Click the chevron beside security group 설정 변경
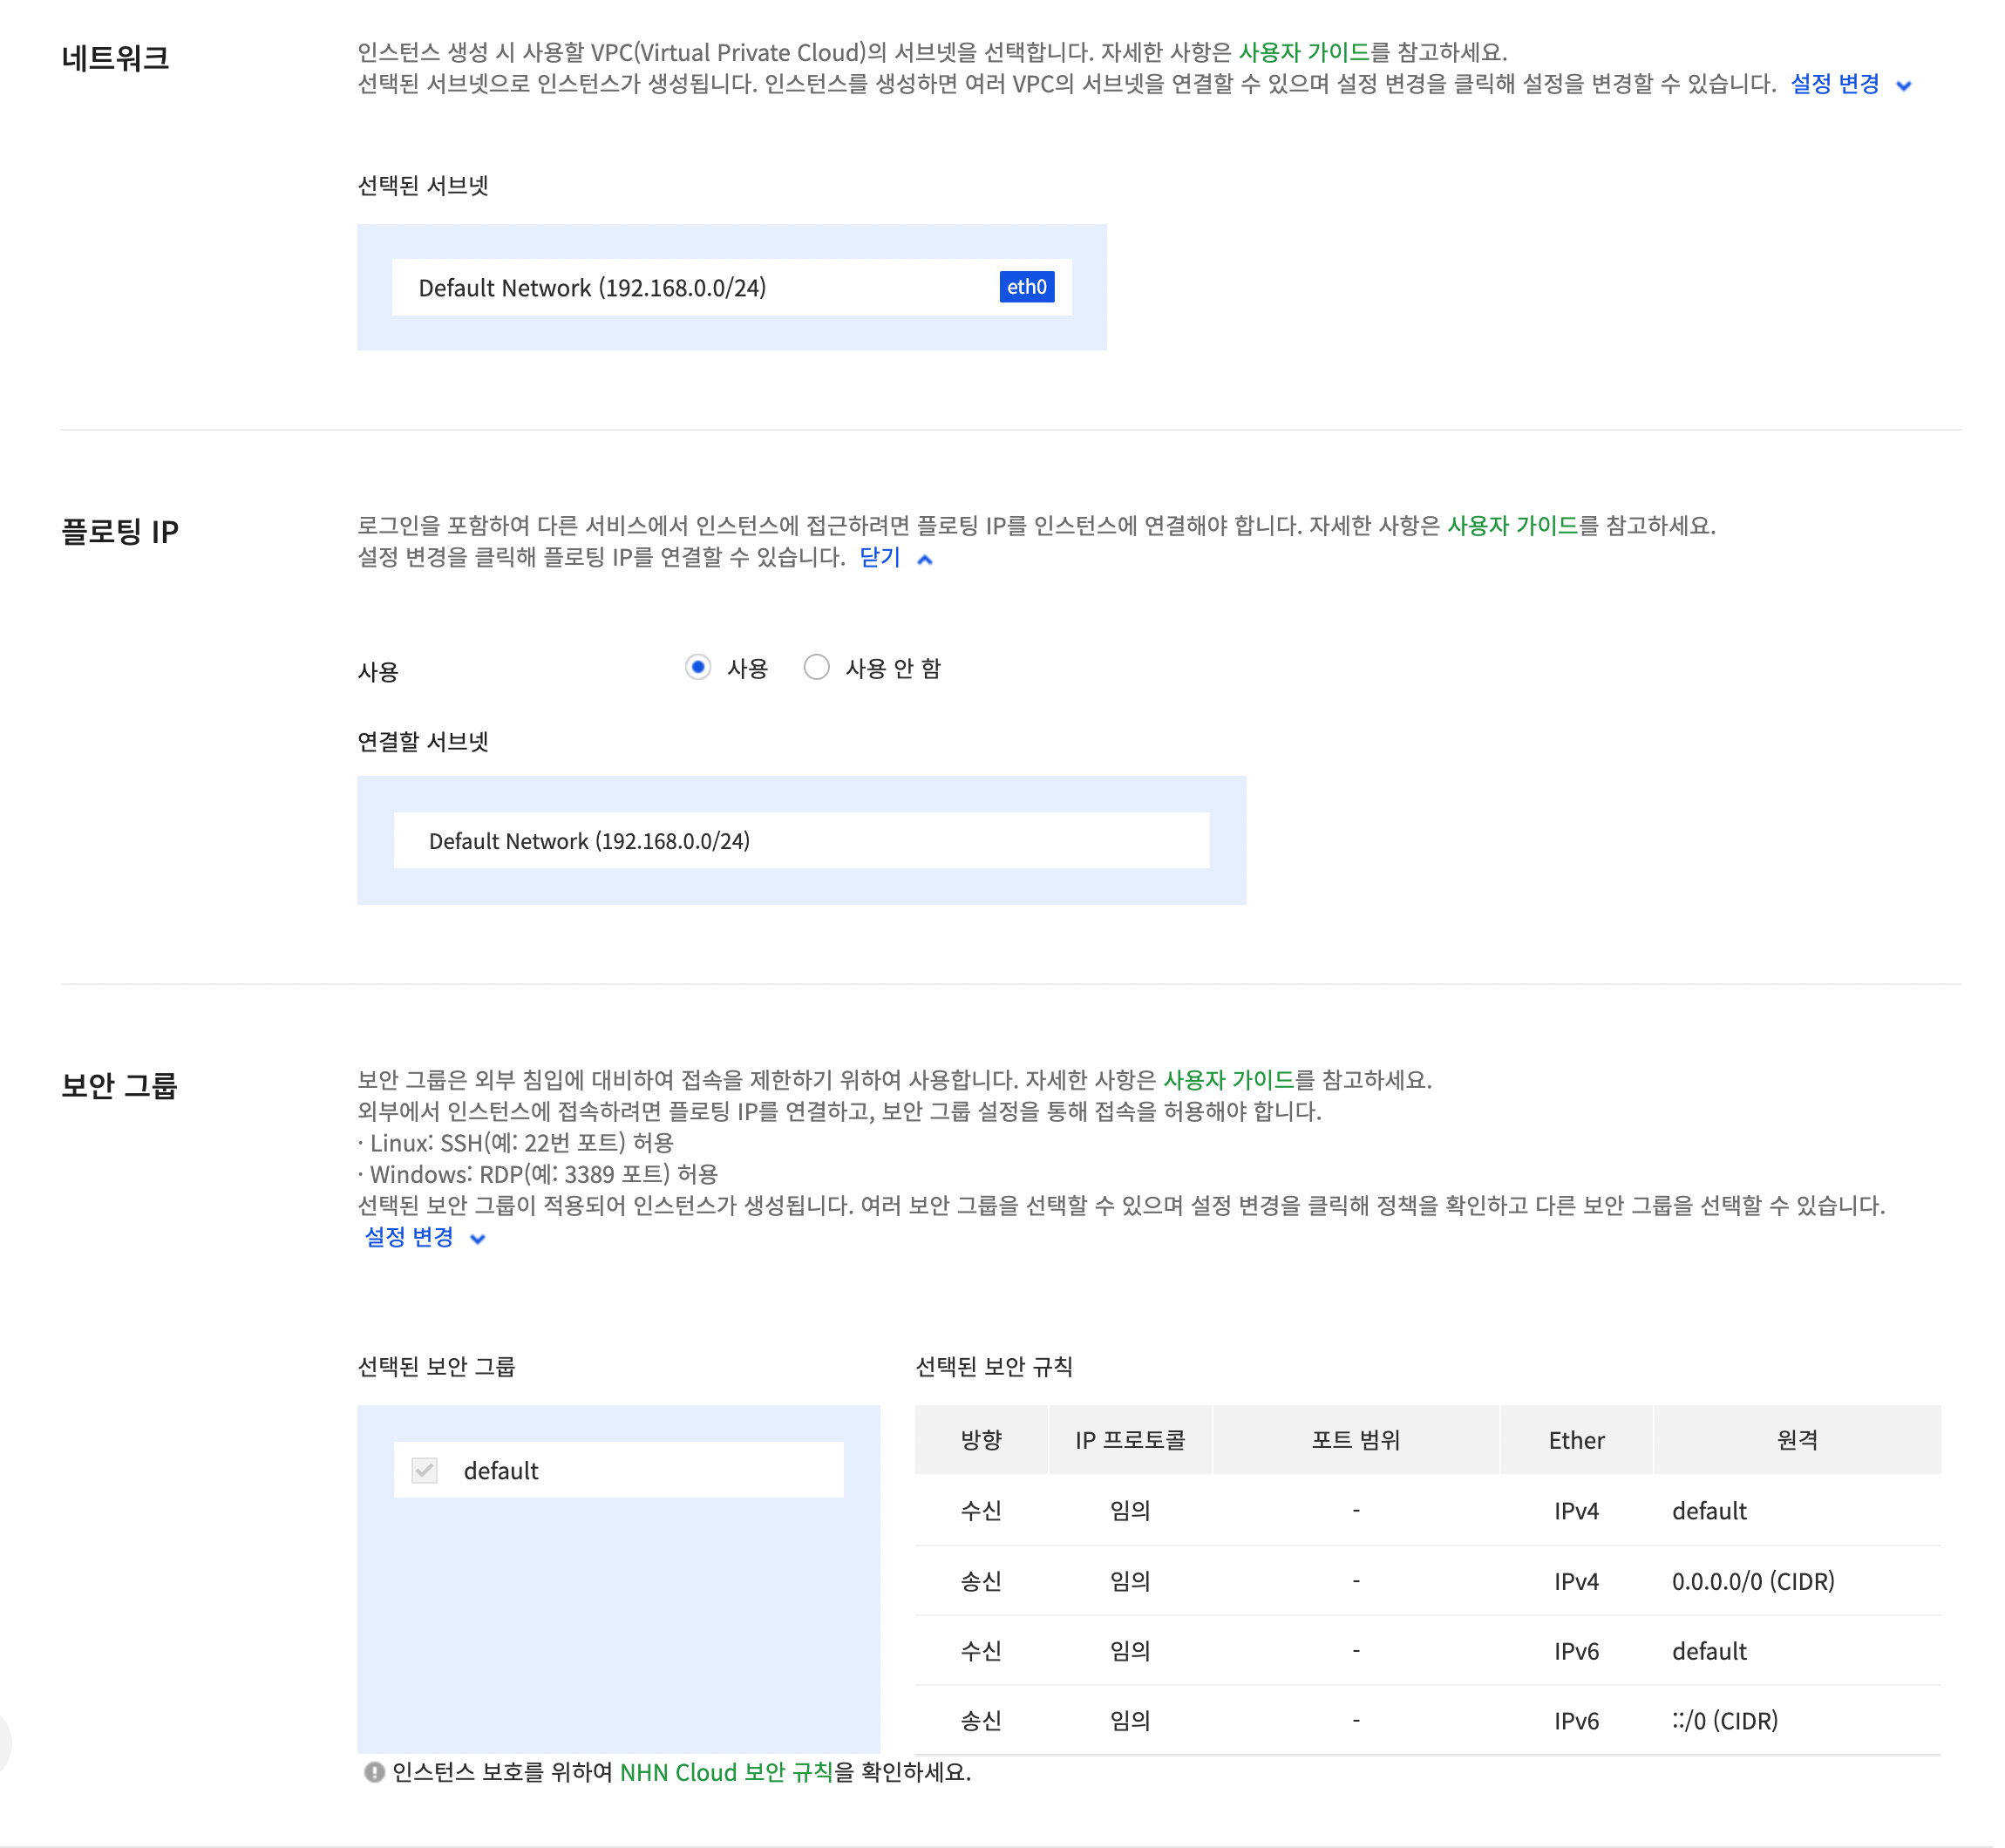The height and width of the screenshot is (1848, 2005). click(x=478, y=1239)
